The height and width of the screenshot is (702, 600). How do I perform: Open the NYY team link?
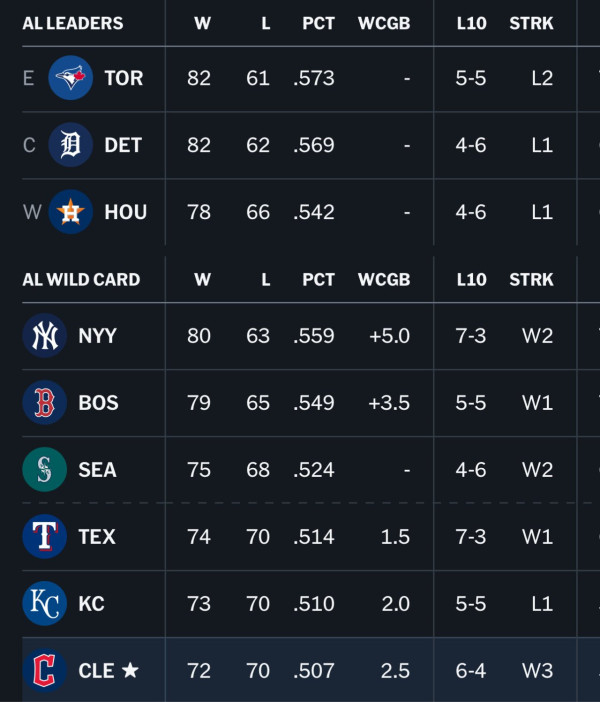click(x=98, y=336)
